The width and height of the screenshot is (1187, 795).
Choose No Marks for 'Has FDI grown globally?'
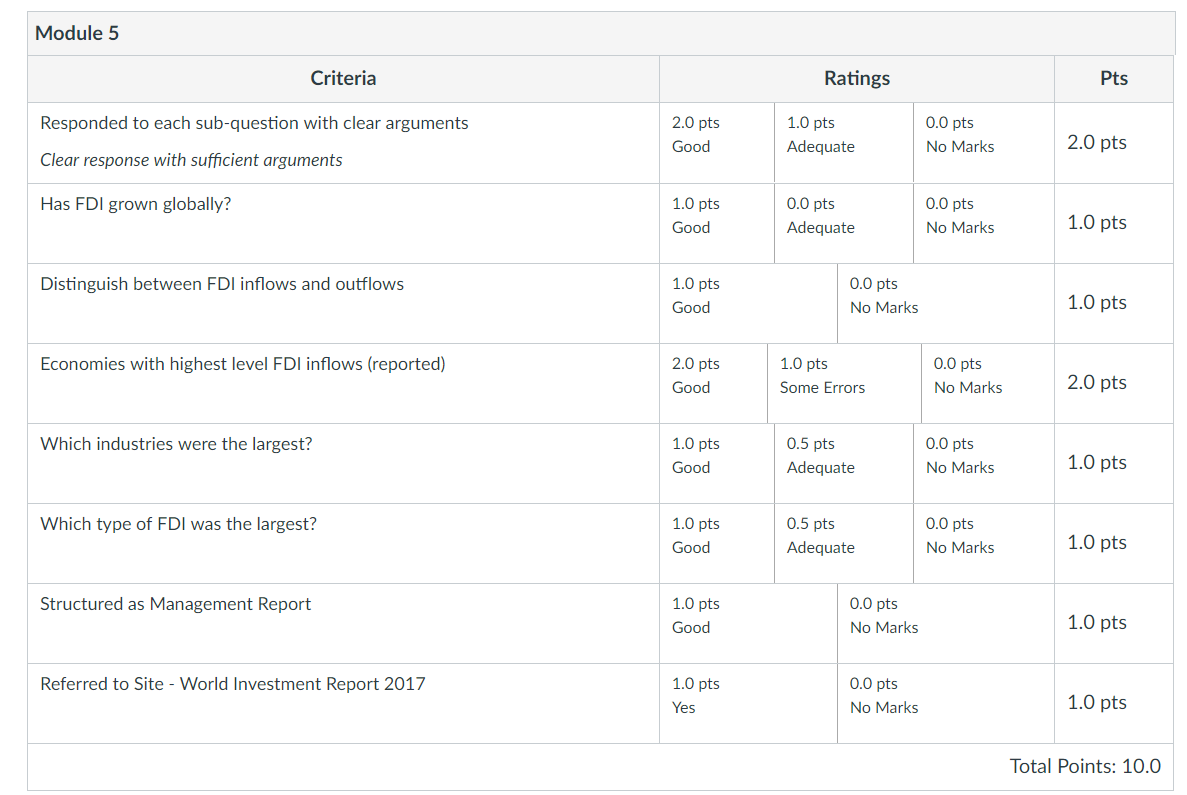pos(983,223)
